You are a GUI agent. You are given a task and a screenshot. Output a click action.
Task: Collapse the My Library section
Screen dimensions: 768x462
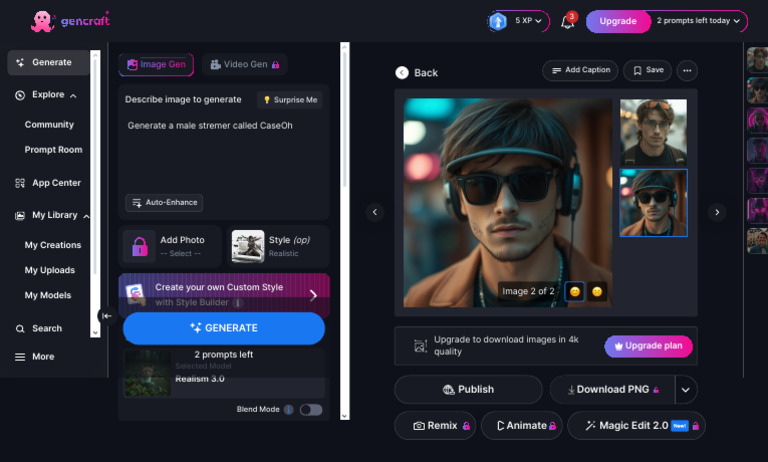86,216
